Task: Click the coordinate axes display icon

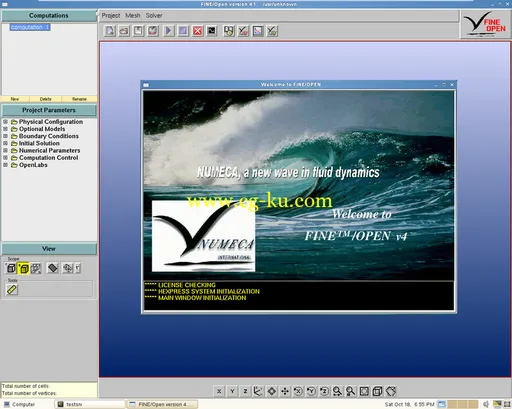Action: tap(258, 391)
